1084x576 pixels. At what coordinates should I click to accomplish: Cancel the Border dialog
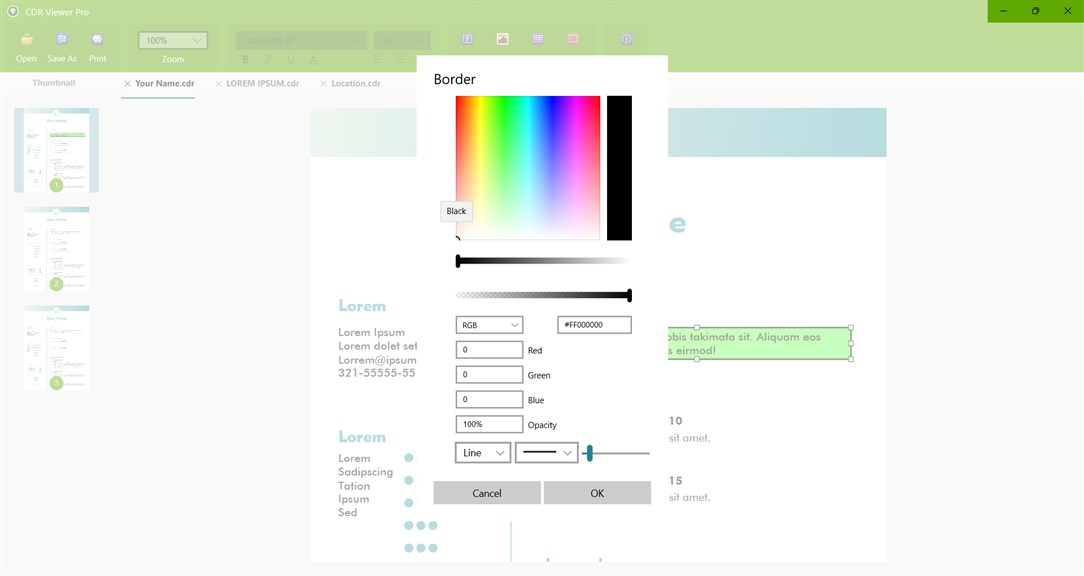tap(486, 492)
